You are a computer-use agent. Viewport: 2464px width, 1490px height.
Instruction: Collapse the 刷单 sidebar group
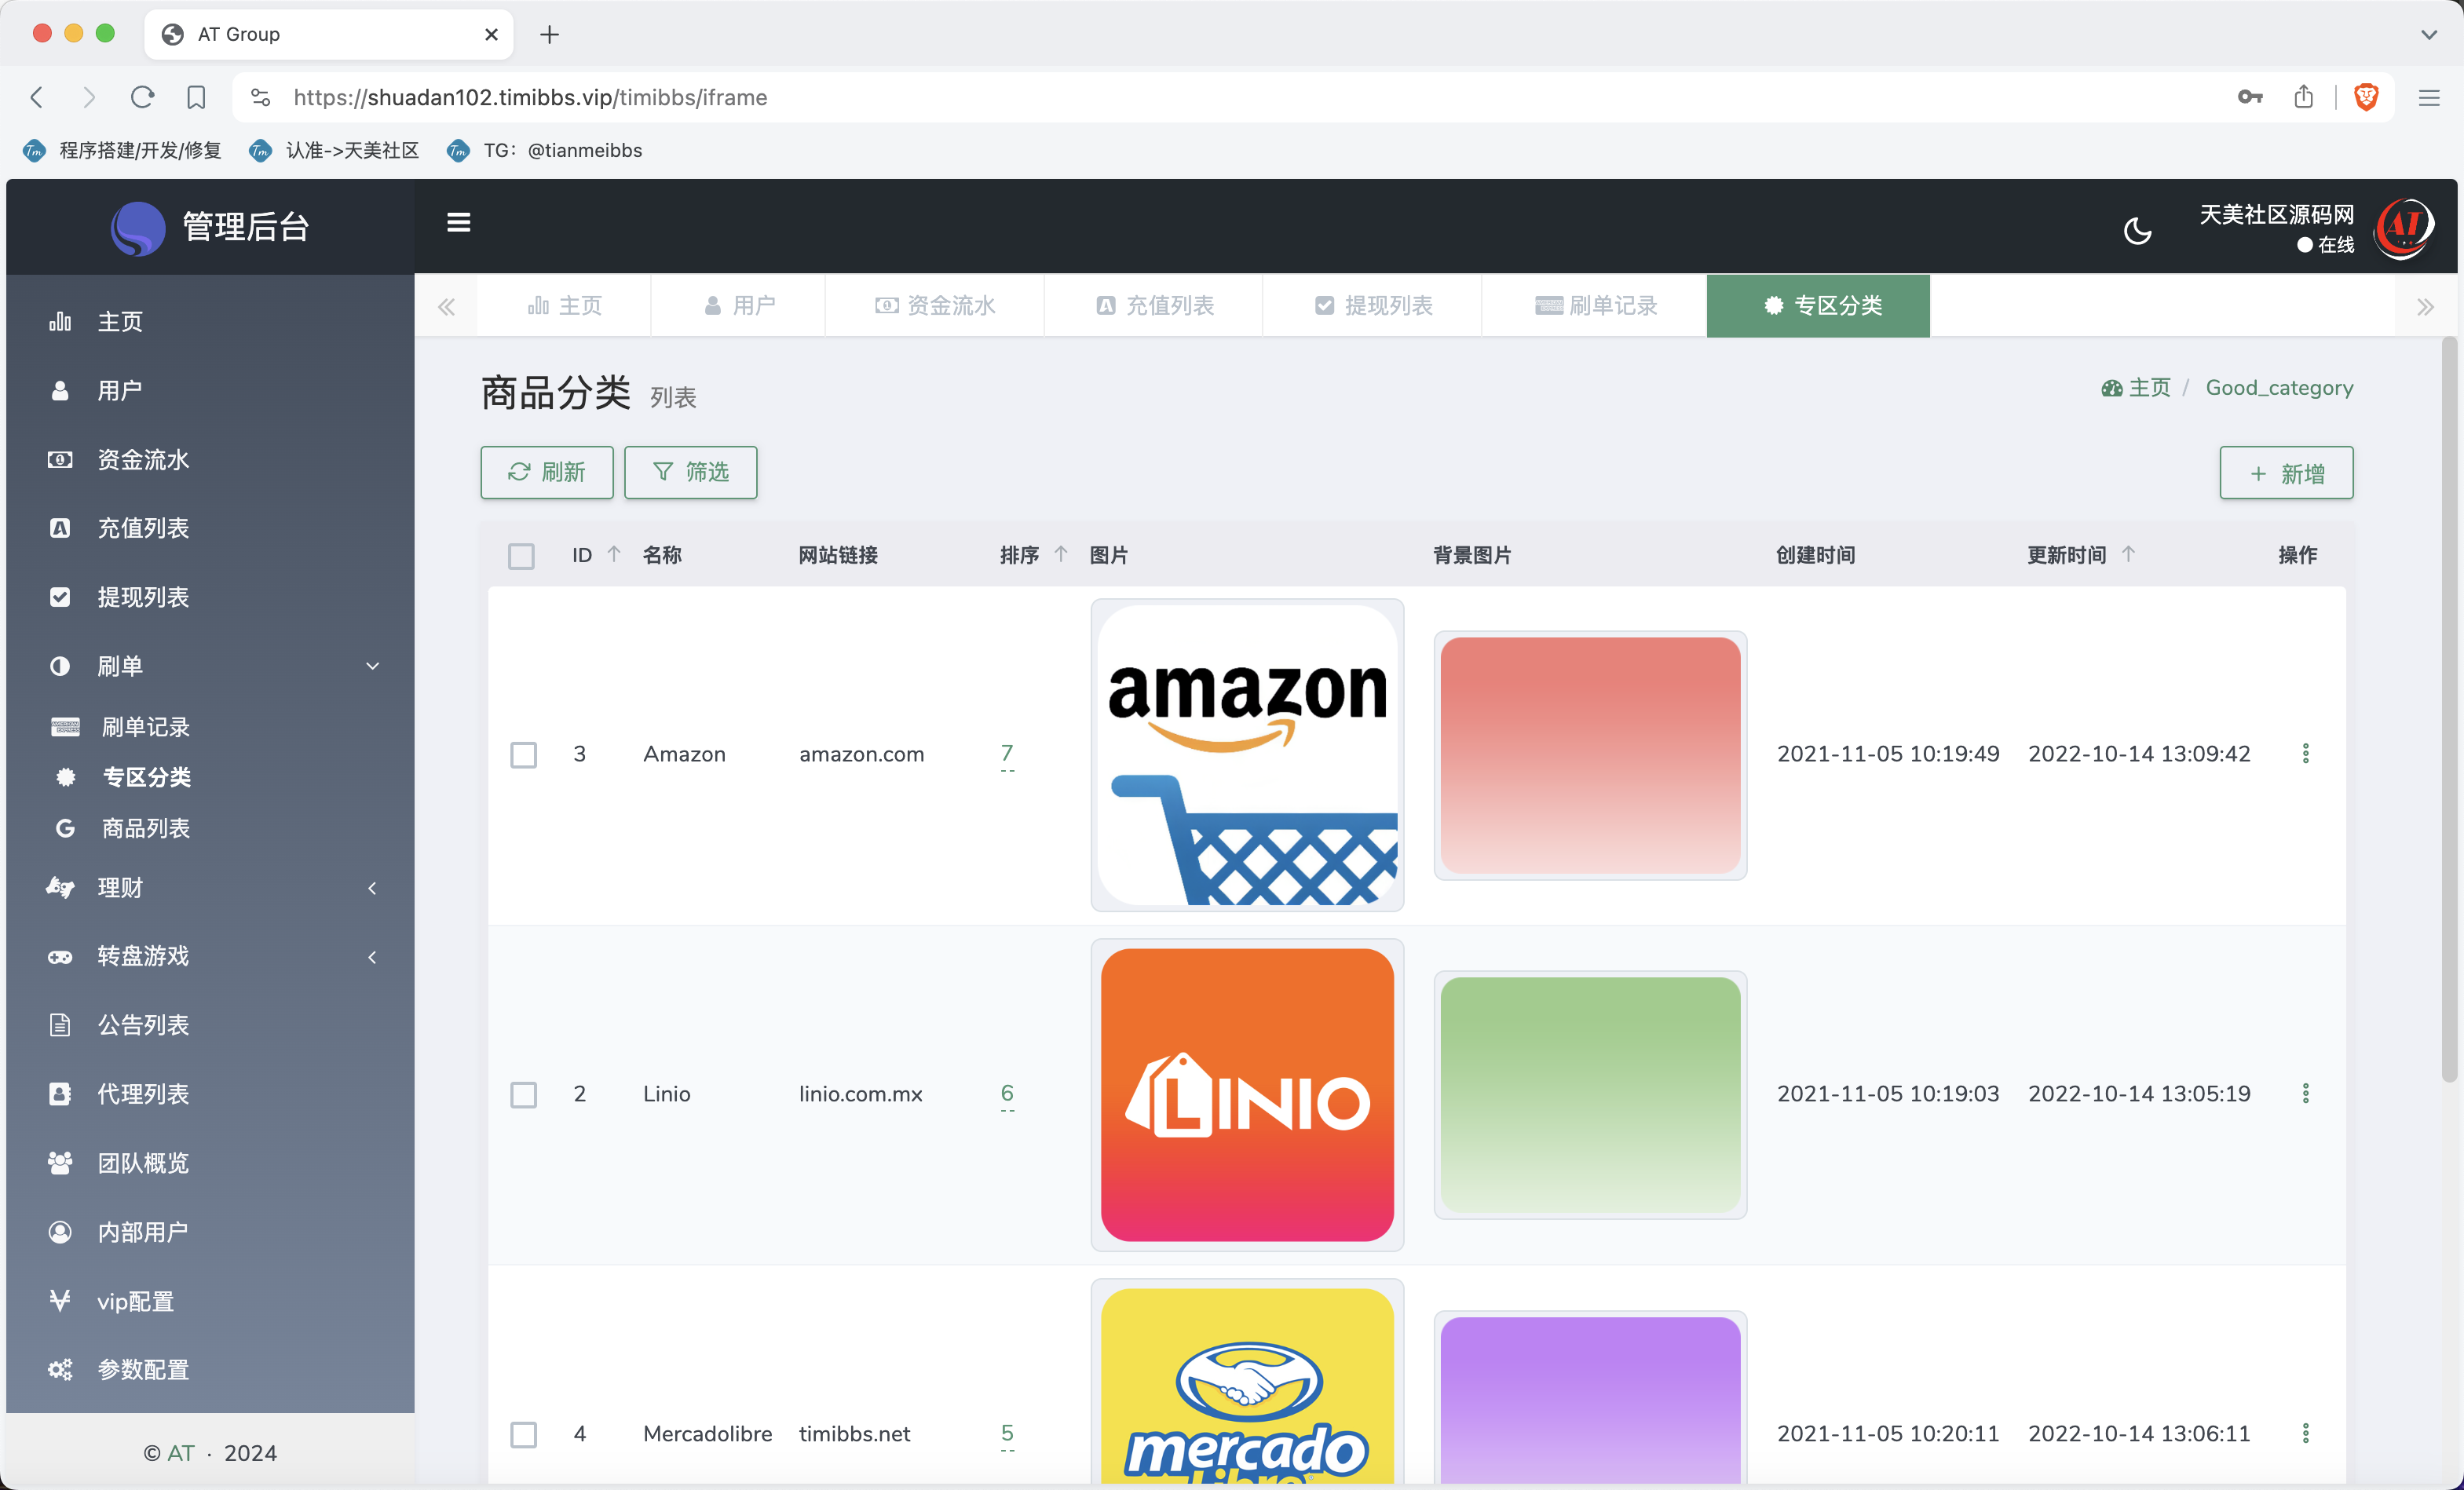[210, 666]
